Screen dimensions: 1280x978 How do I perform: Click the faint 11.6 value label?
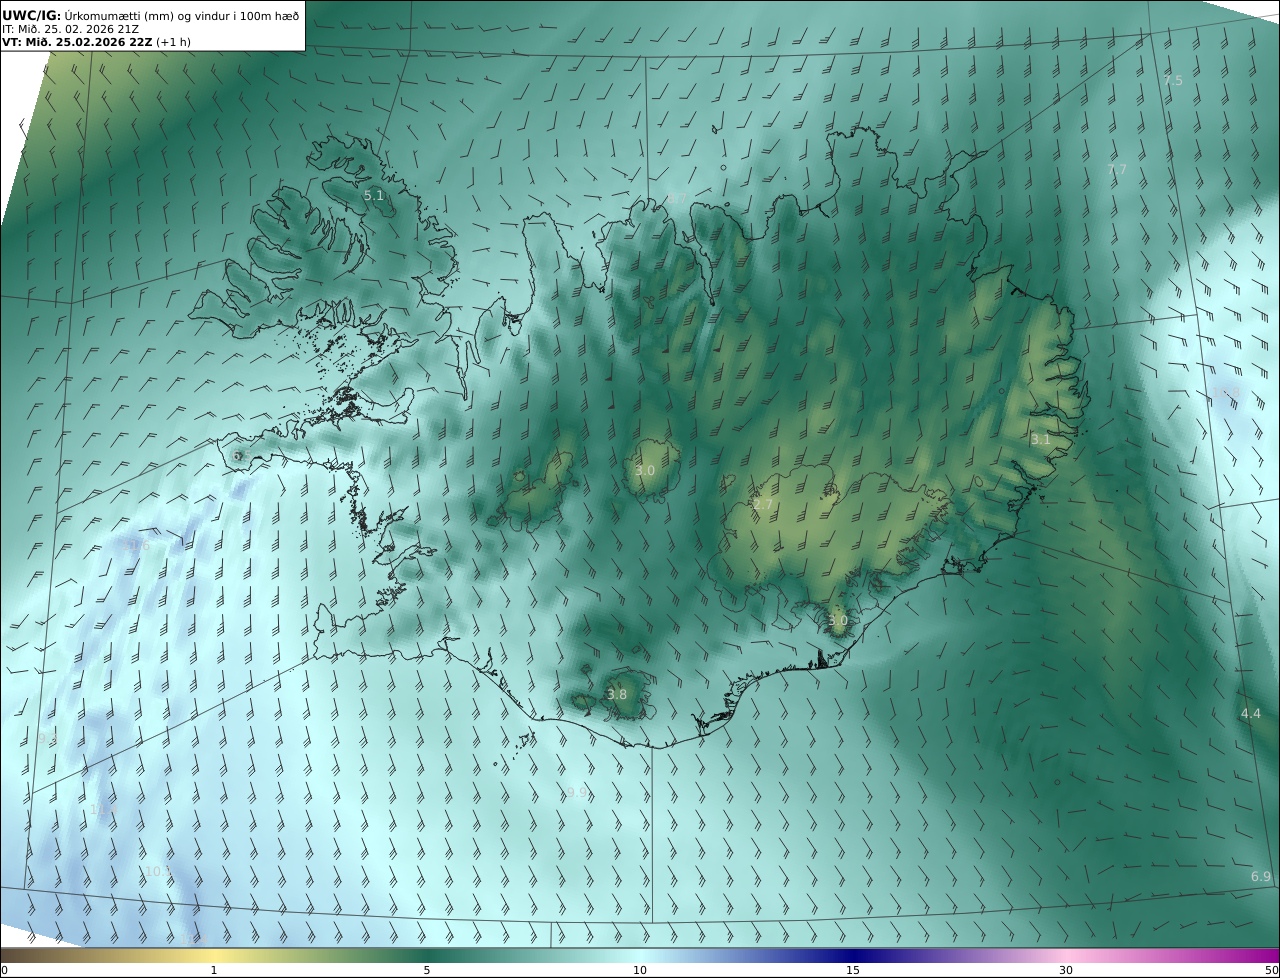pos(137,545)
